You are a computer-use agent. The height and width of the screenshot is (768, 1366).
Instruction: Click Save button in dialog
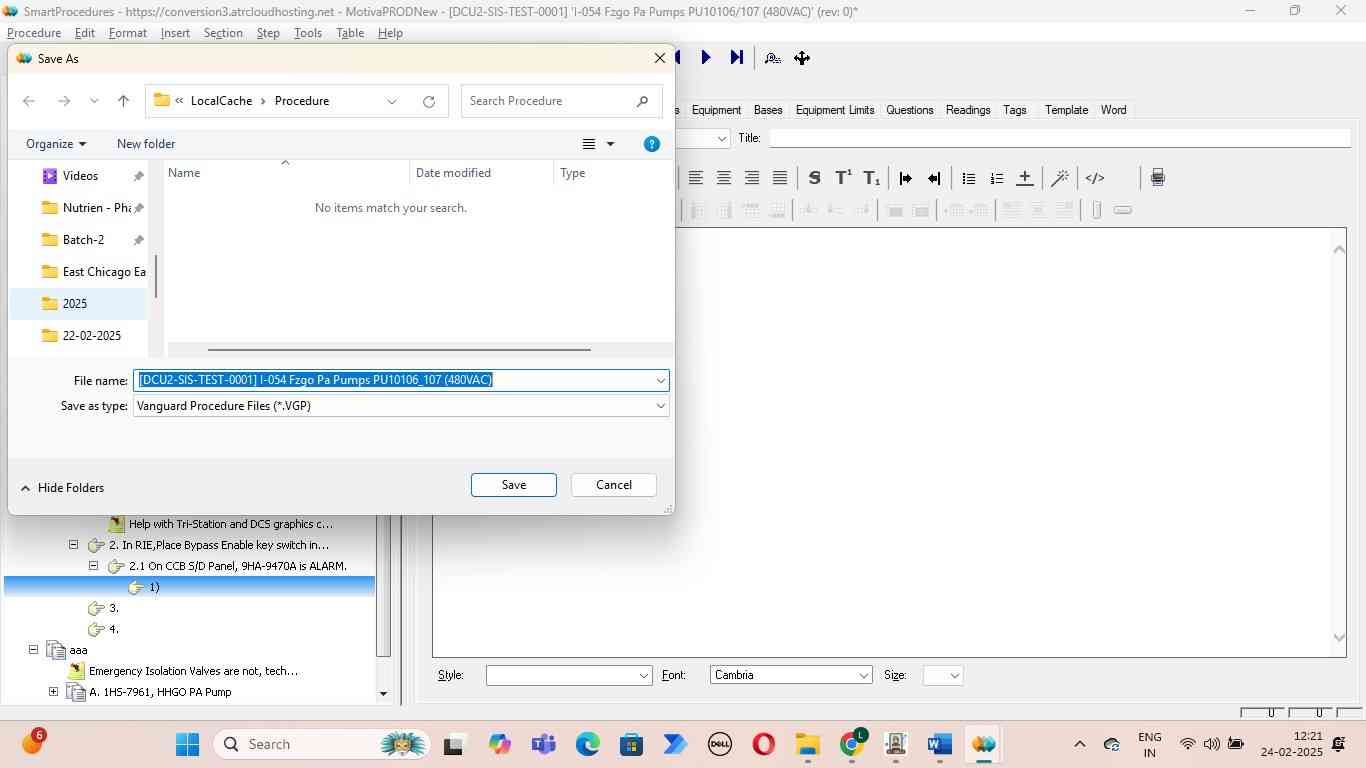(514, 485)
